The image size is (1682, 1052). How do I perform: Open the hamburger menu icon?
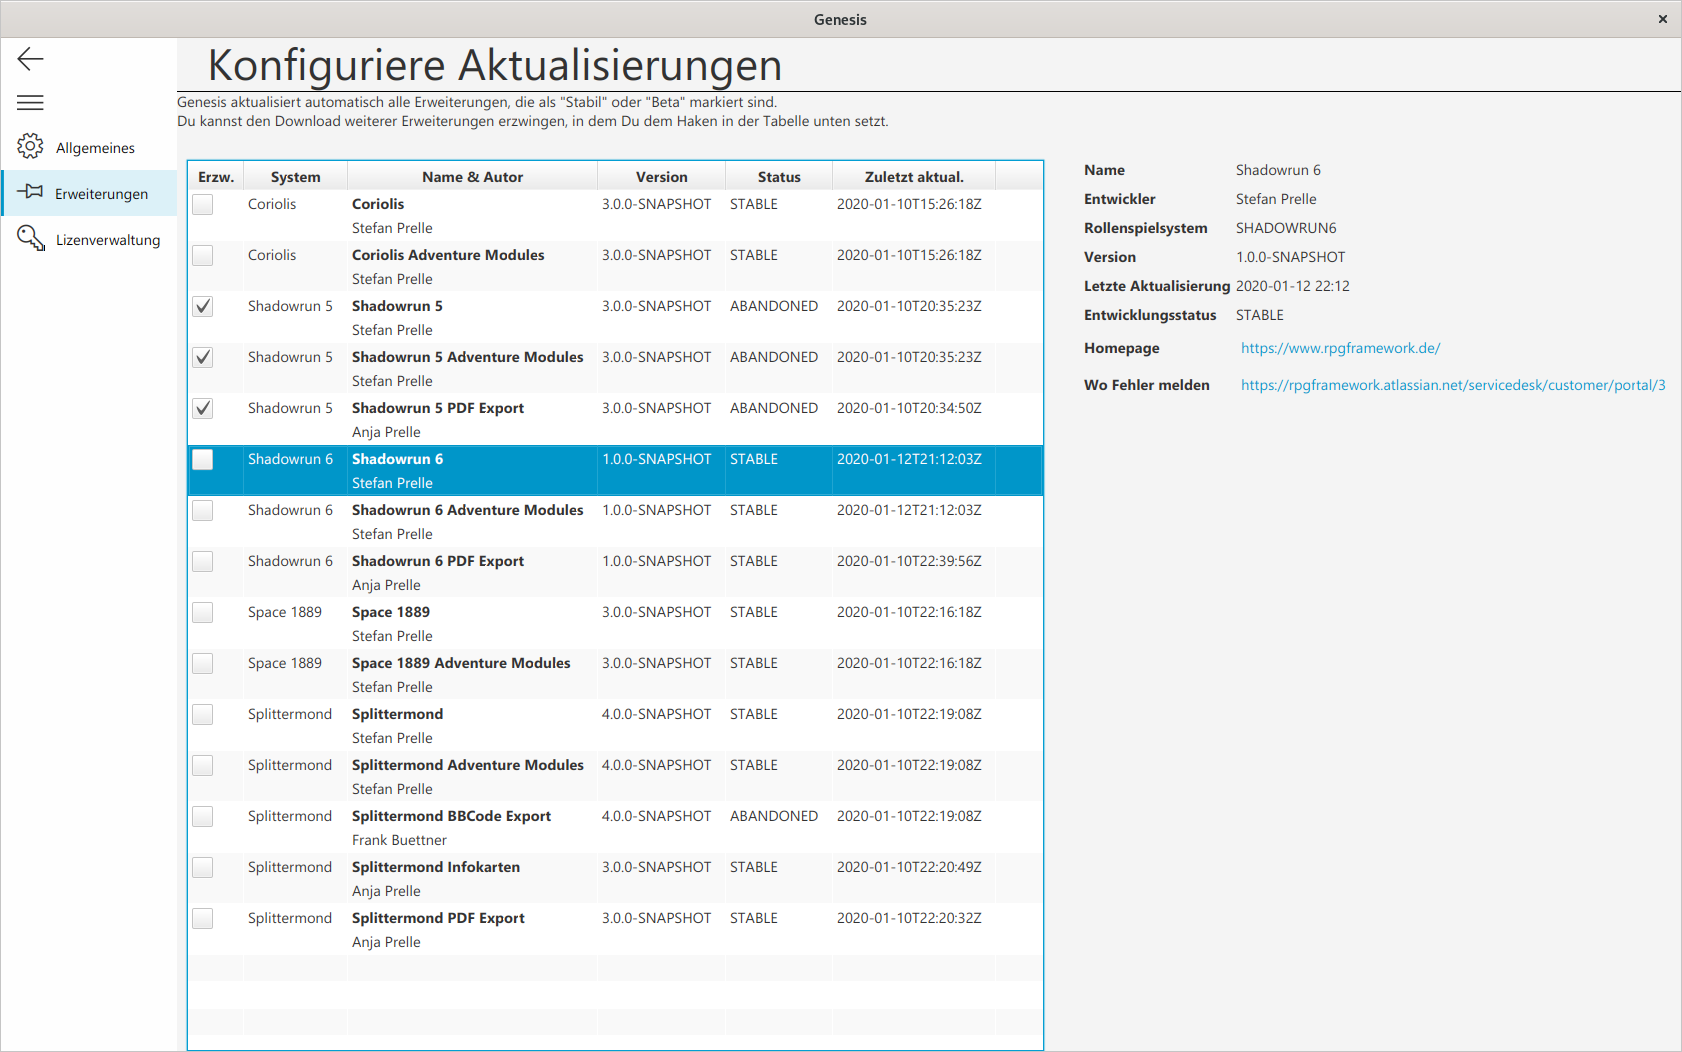coord(31,102)
